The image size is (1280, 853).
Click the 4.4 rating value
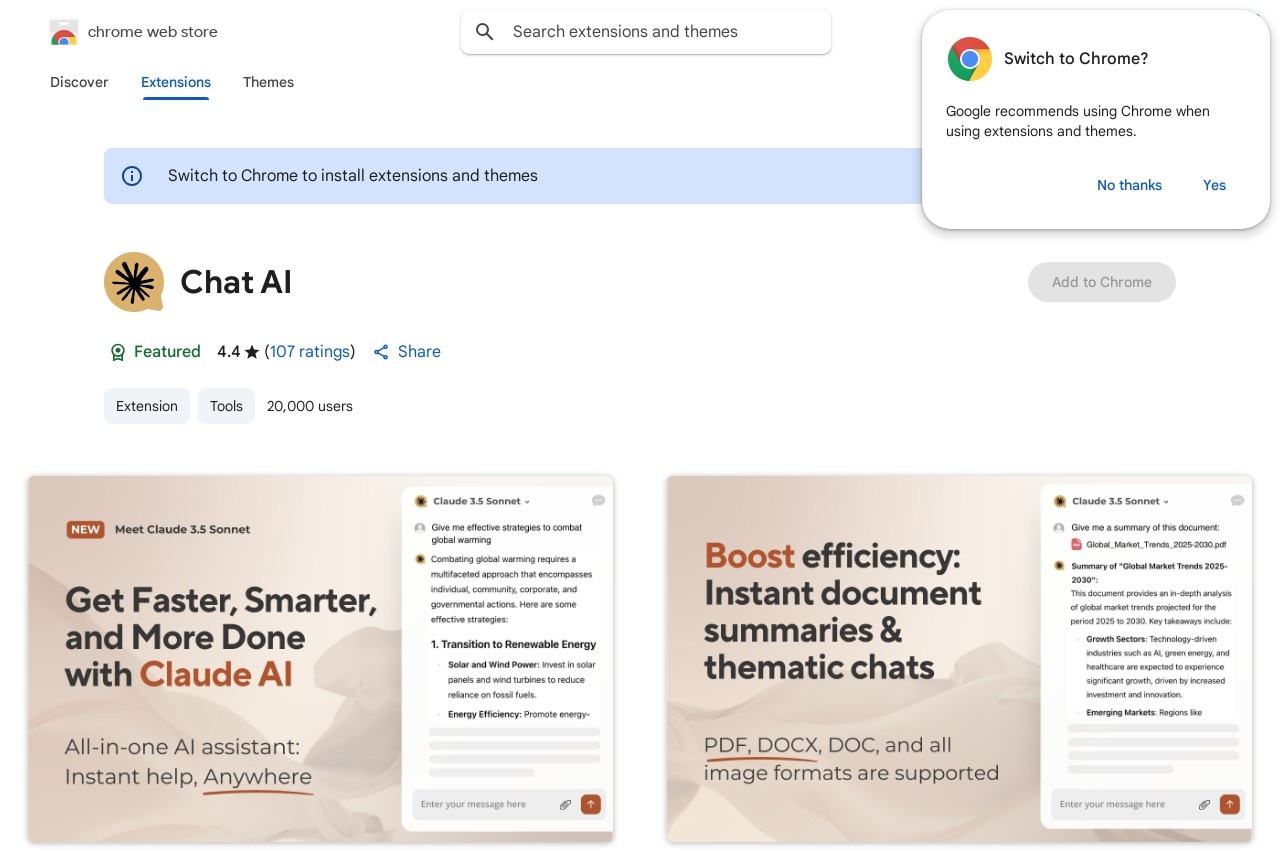coord(229,352)
